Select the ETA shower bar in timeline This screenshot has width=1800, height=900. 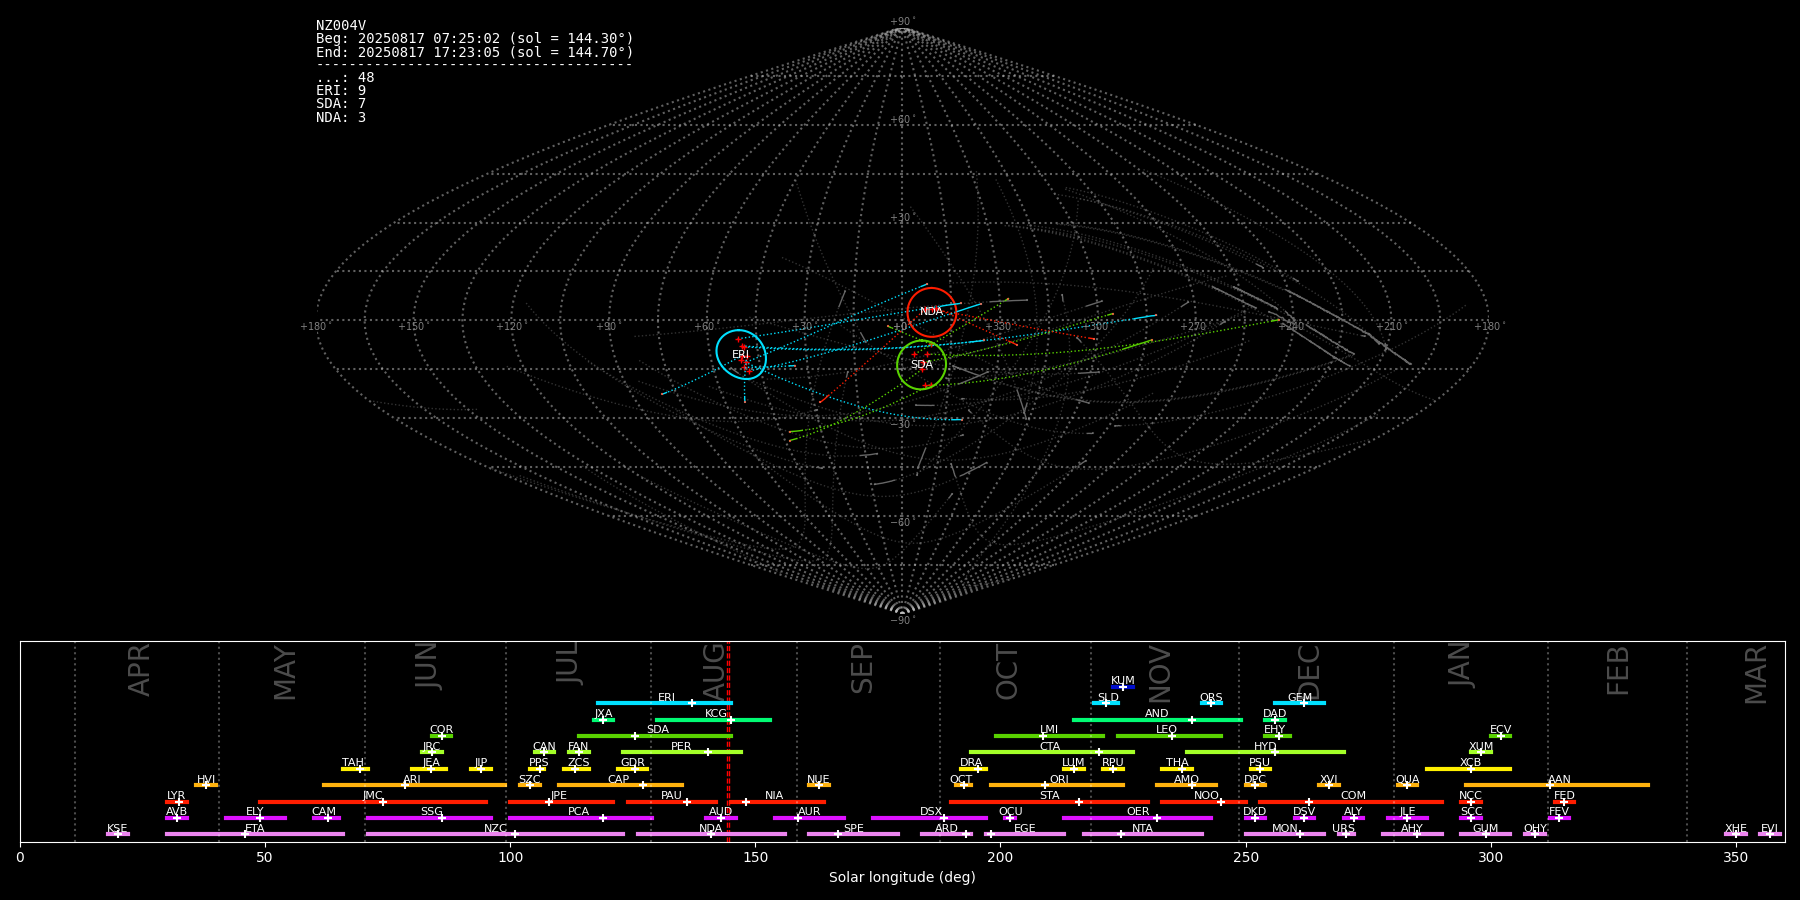(255, 834)
